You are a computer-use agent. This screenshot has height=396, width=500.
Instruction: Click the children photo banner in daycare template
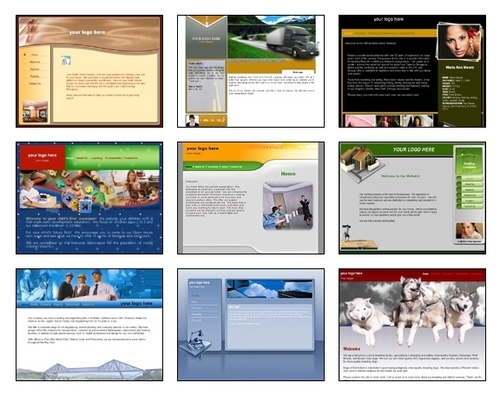click(89, 190)
